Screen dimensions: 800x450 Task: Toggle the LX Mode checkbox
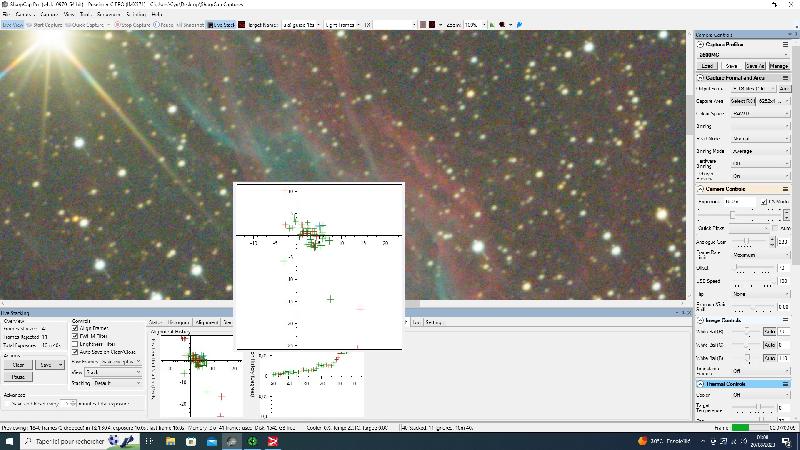pyautogui.click(x=764, y=202)
